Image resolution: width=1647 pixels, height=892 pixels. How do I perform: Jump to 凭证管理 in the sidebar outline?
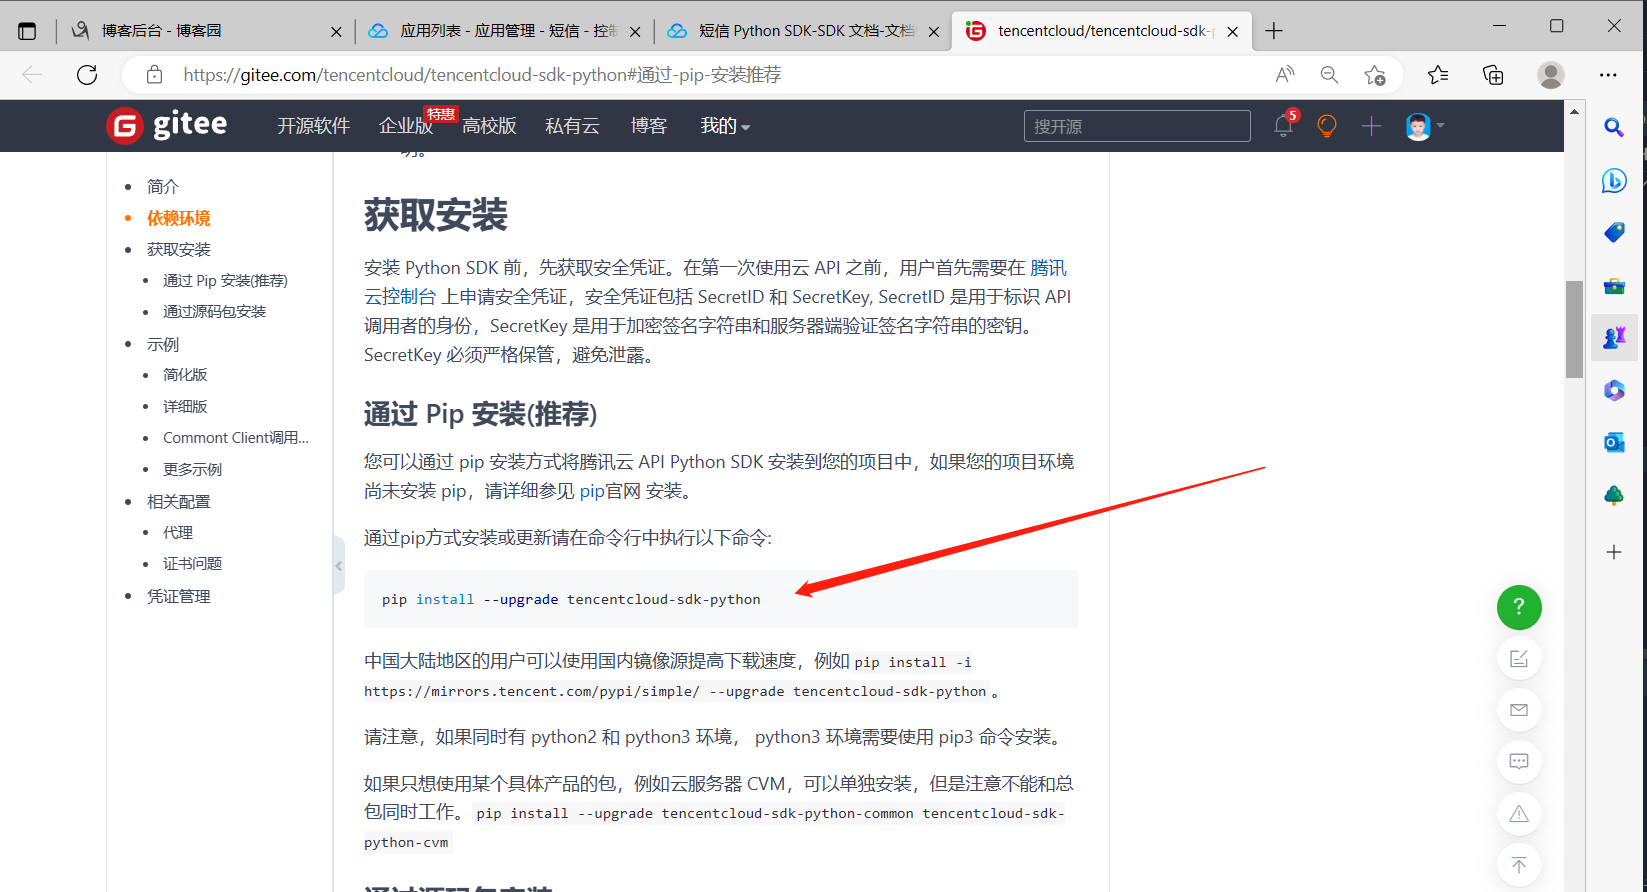pos(179,596)
